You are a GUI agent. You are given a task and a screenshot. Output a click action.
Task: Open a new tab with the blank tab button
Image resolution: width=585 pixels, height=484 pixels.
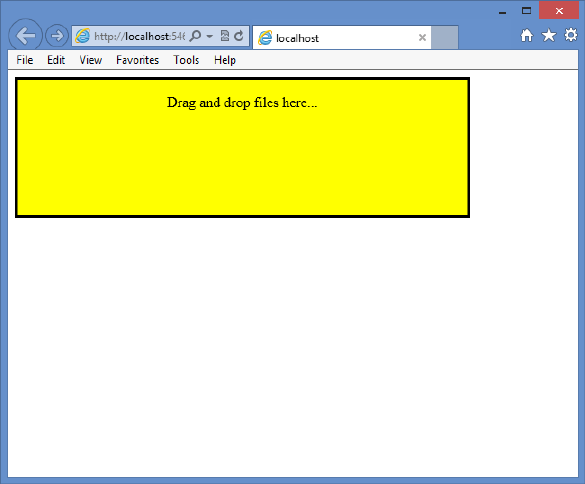pos(445,37)
